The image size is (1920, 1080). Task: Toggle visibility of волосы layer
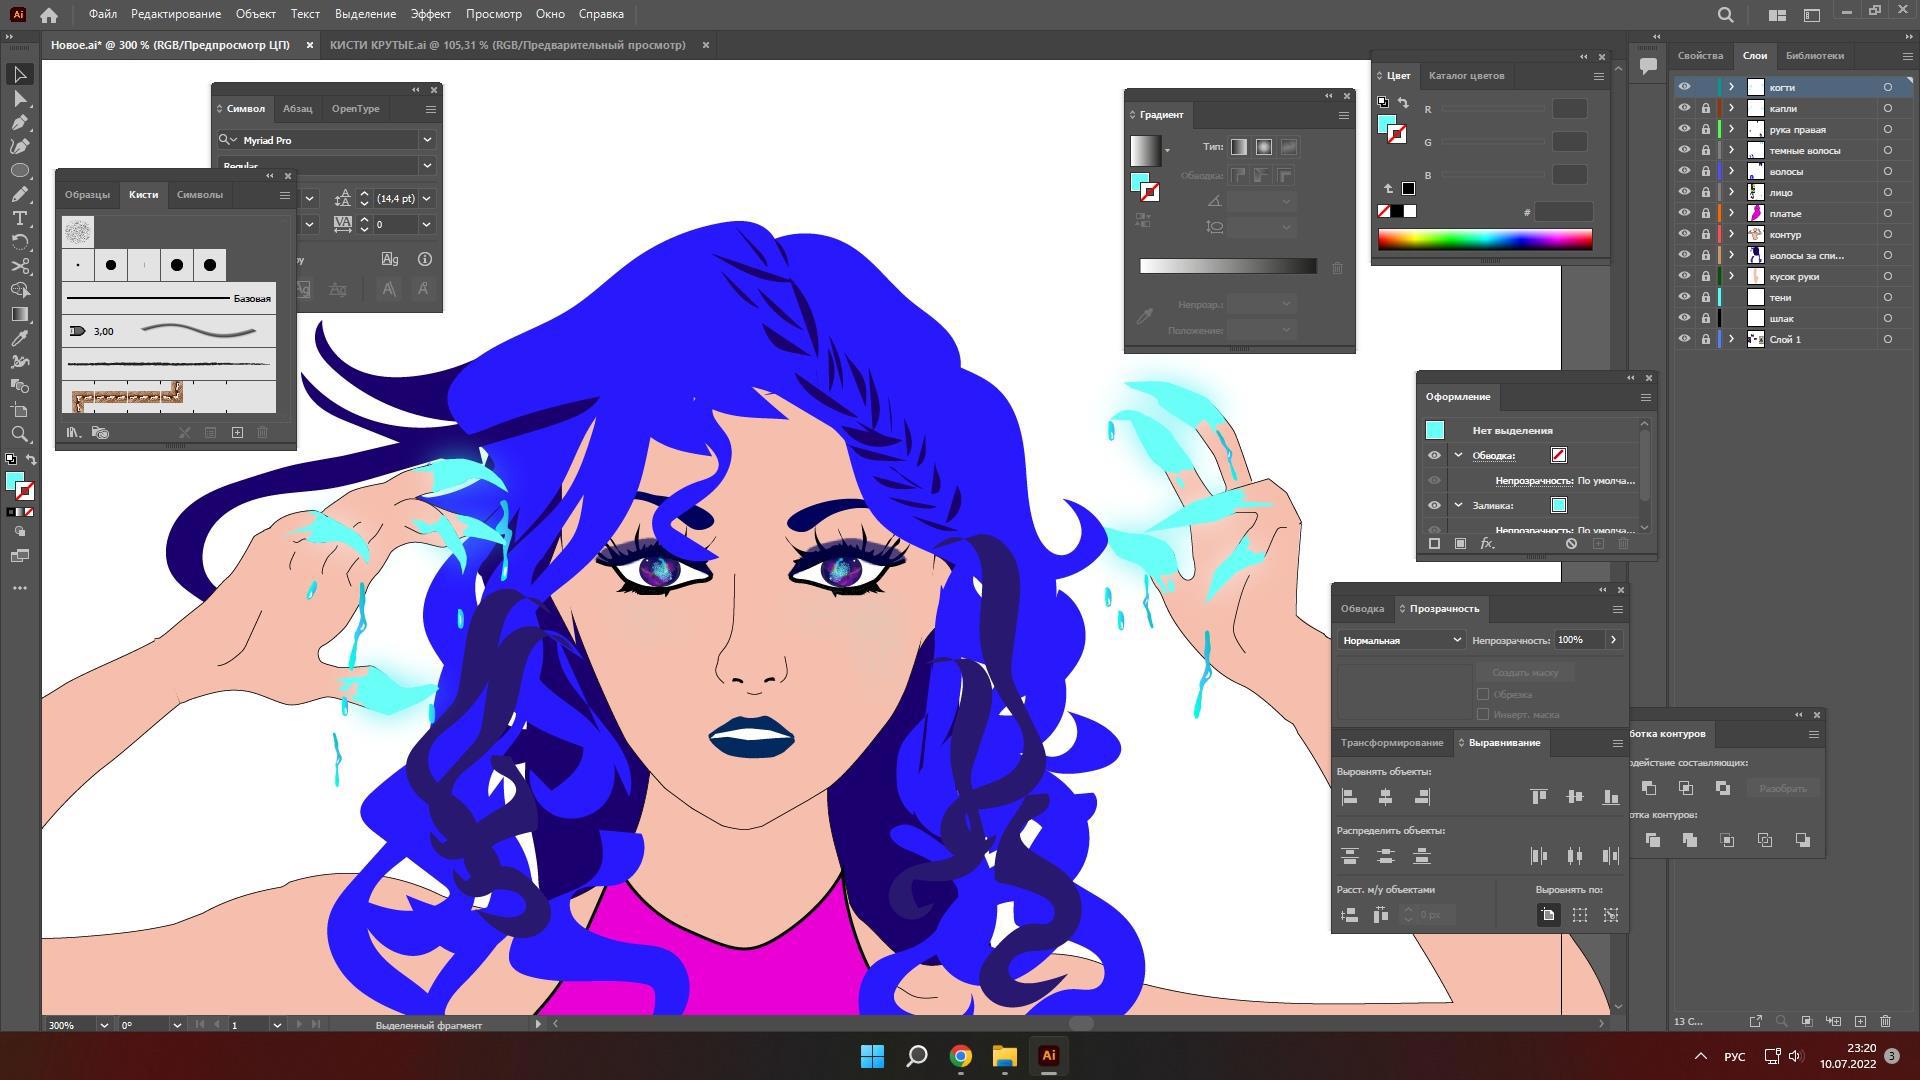click(1684, 171)
